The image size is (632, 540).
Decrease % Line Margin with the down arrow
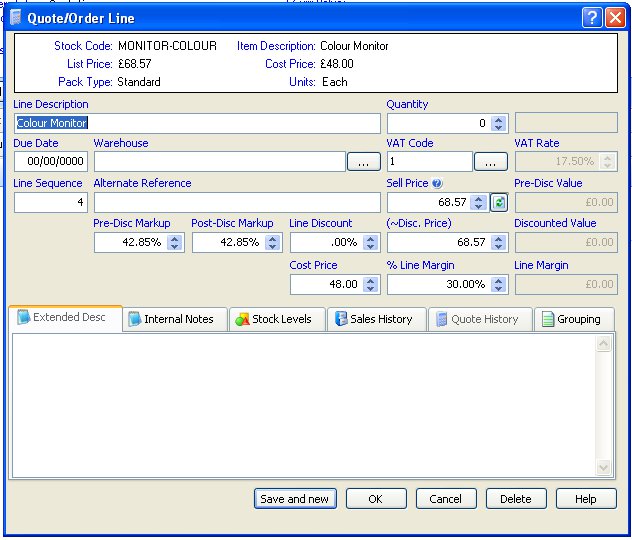(499, 288)
